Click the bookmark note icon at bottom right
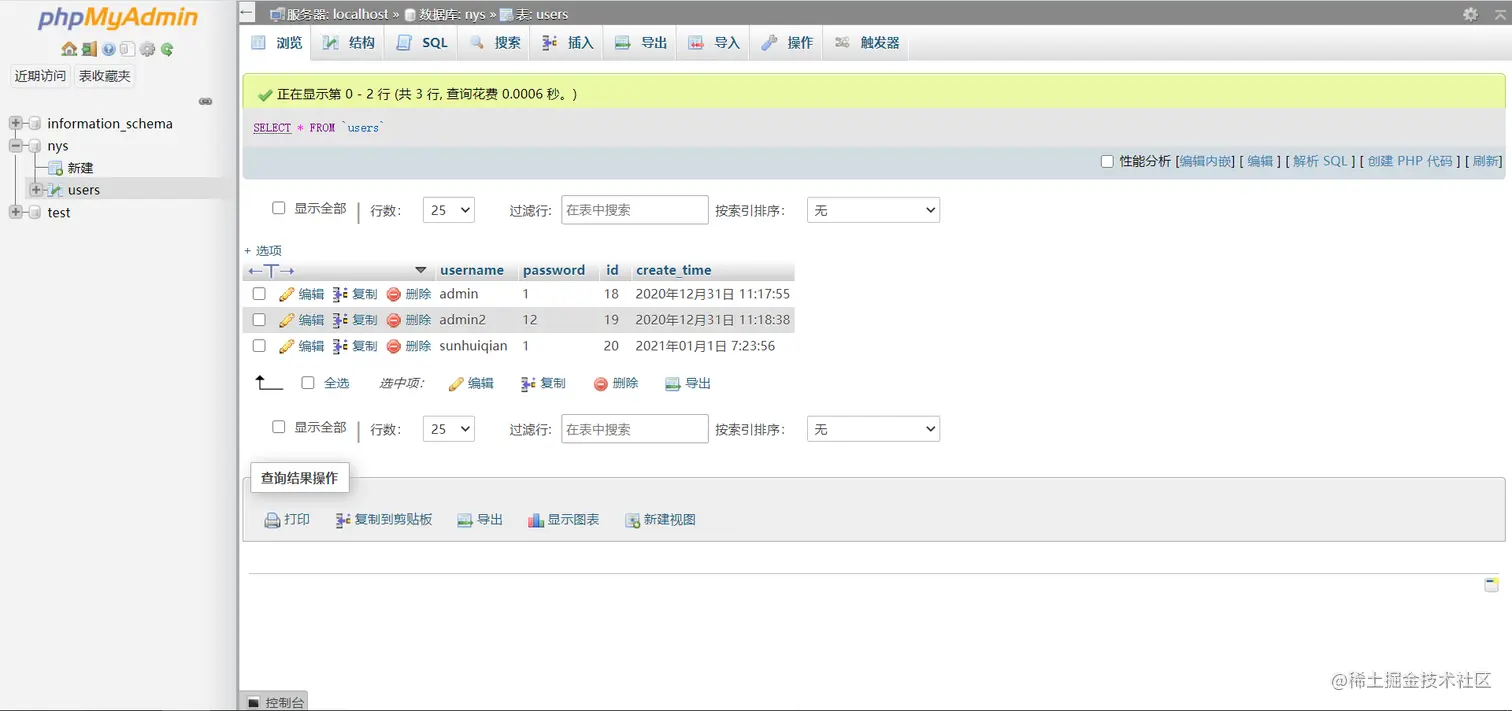Screen dimensions: 1512x711 click(x=1491, y=585)
